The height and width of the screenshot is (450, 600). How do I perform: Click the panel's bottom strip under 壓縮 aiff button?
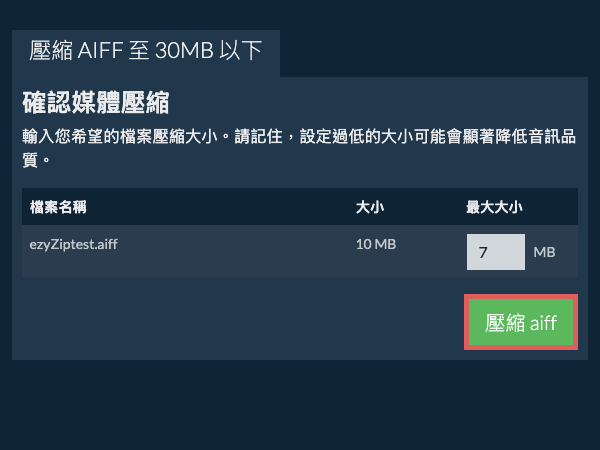click(x=521, y=355)
